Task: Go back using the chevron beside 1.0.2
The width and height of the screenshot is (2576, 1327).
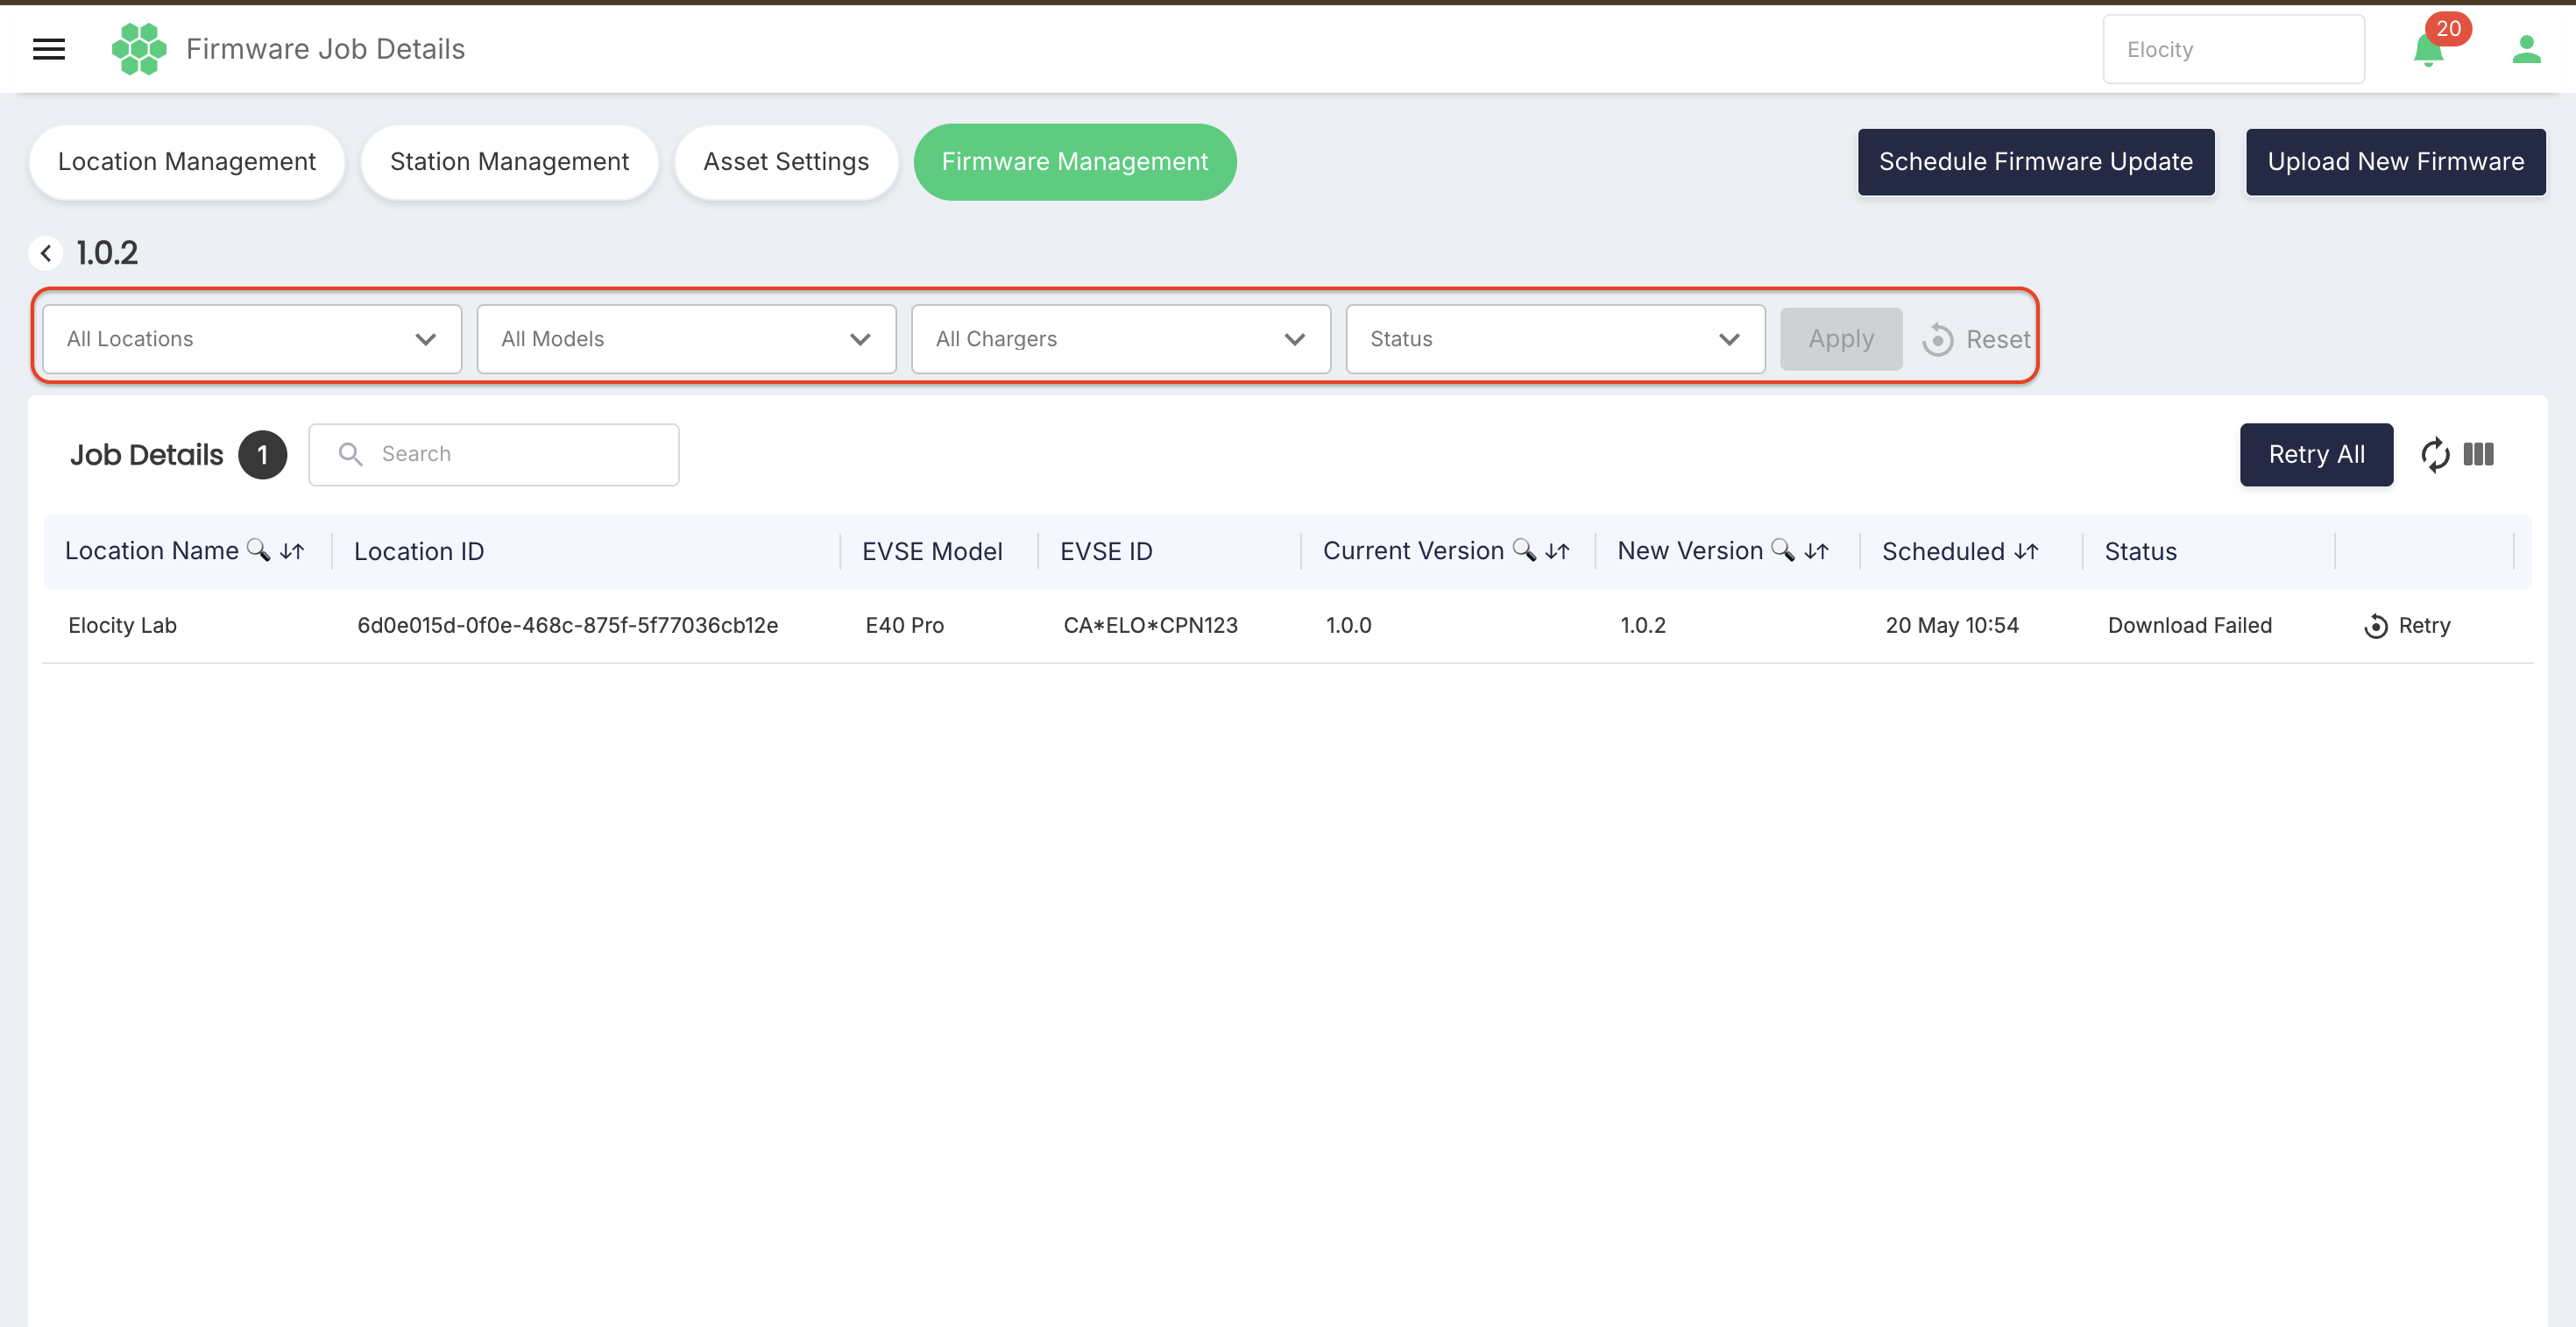Action: click(46, 253)
